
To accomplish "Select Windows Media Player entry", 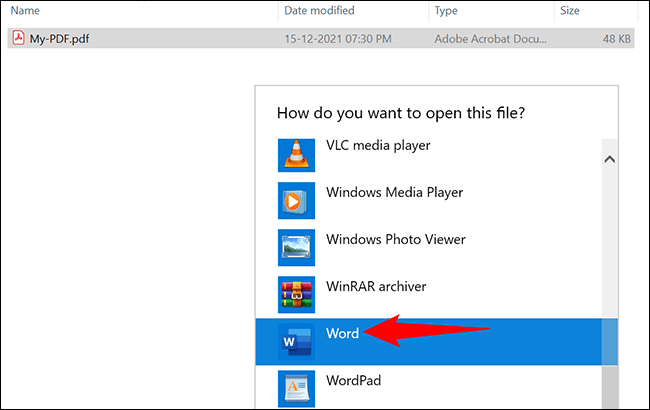I will coord(429,201).
